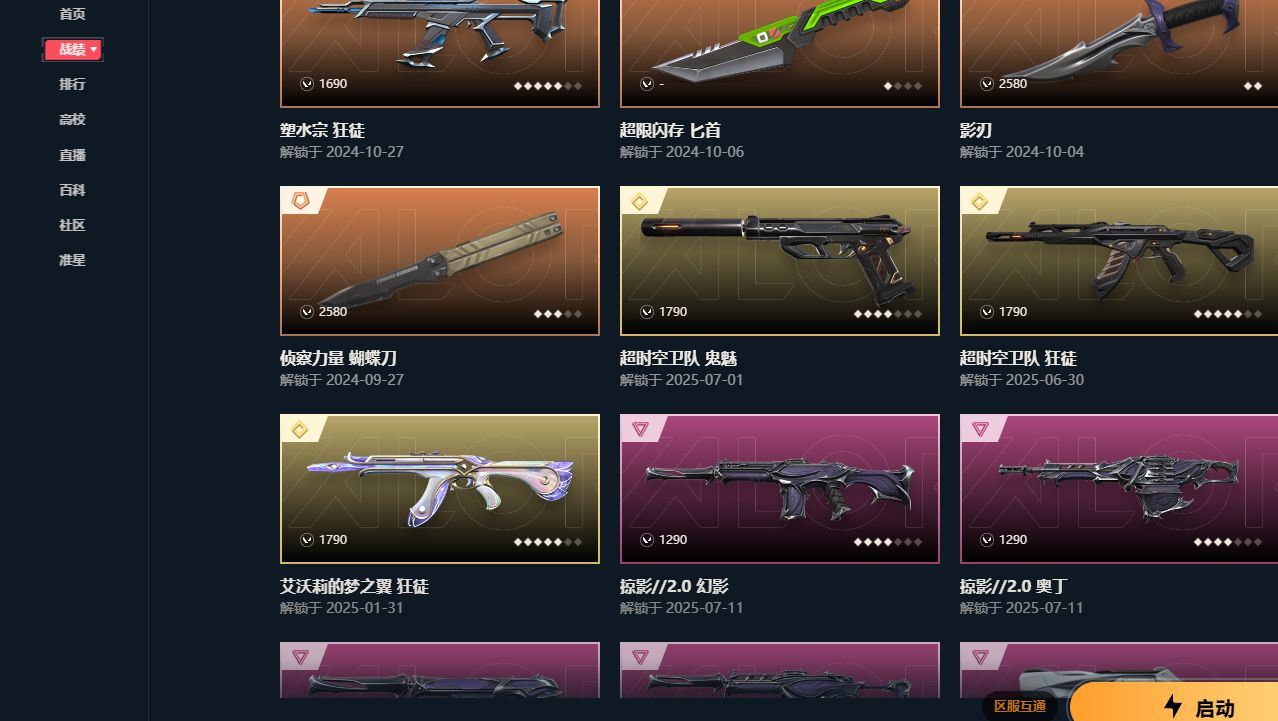Click the VP currency icon beside 1690

point(307,84)
